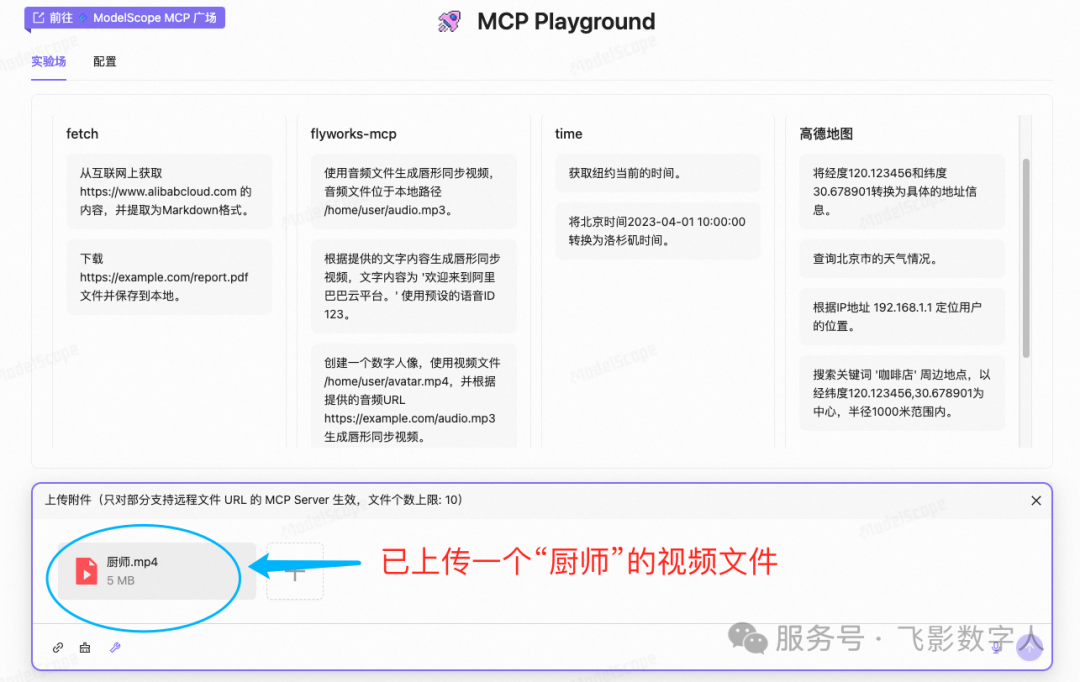Click the red video file icon of 厨师.mp4
Screen dimensions: 1080x682
[86, 571]
